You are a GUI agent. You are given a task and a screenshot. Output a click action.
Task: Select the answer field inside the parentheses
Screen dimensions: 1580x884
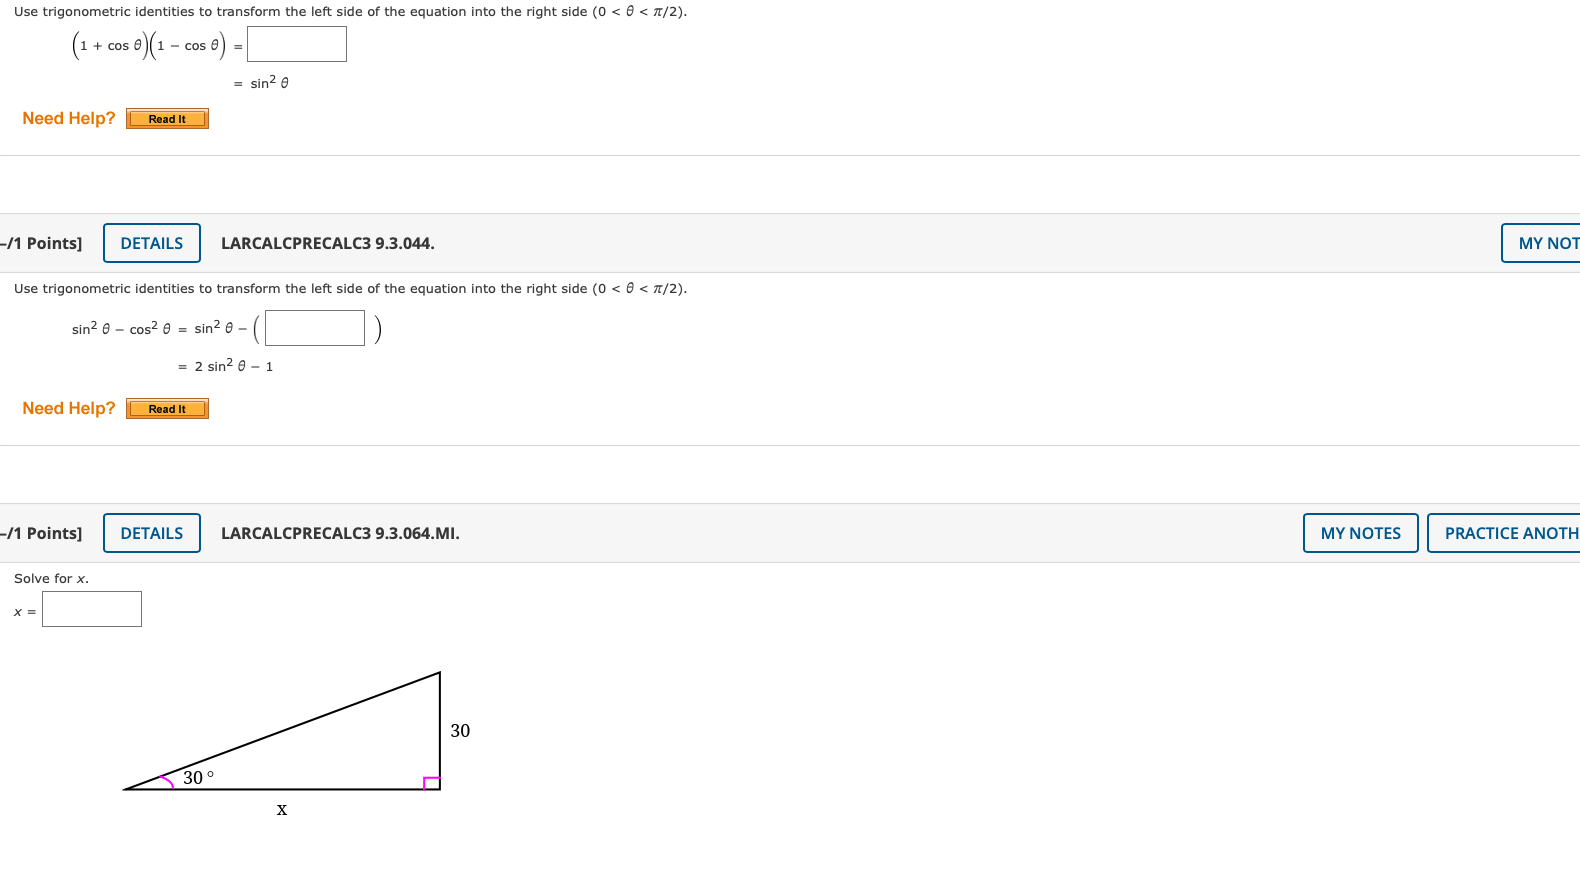314,328
